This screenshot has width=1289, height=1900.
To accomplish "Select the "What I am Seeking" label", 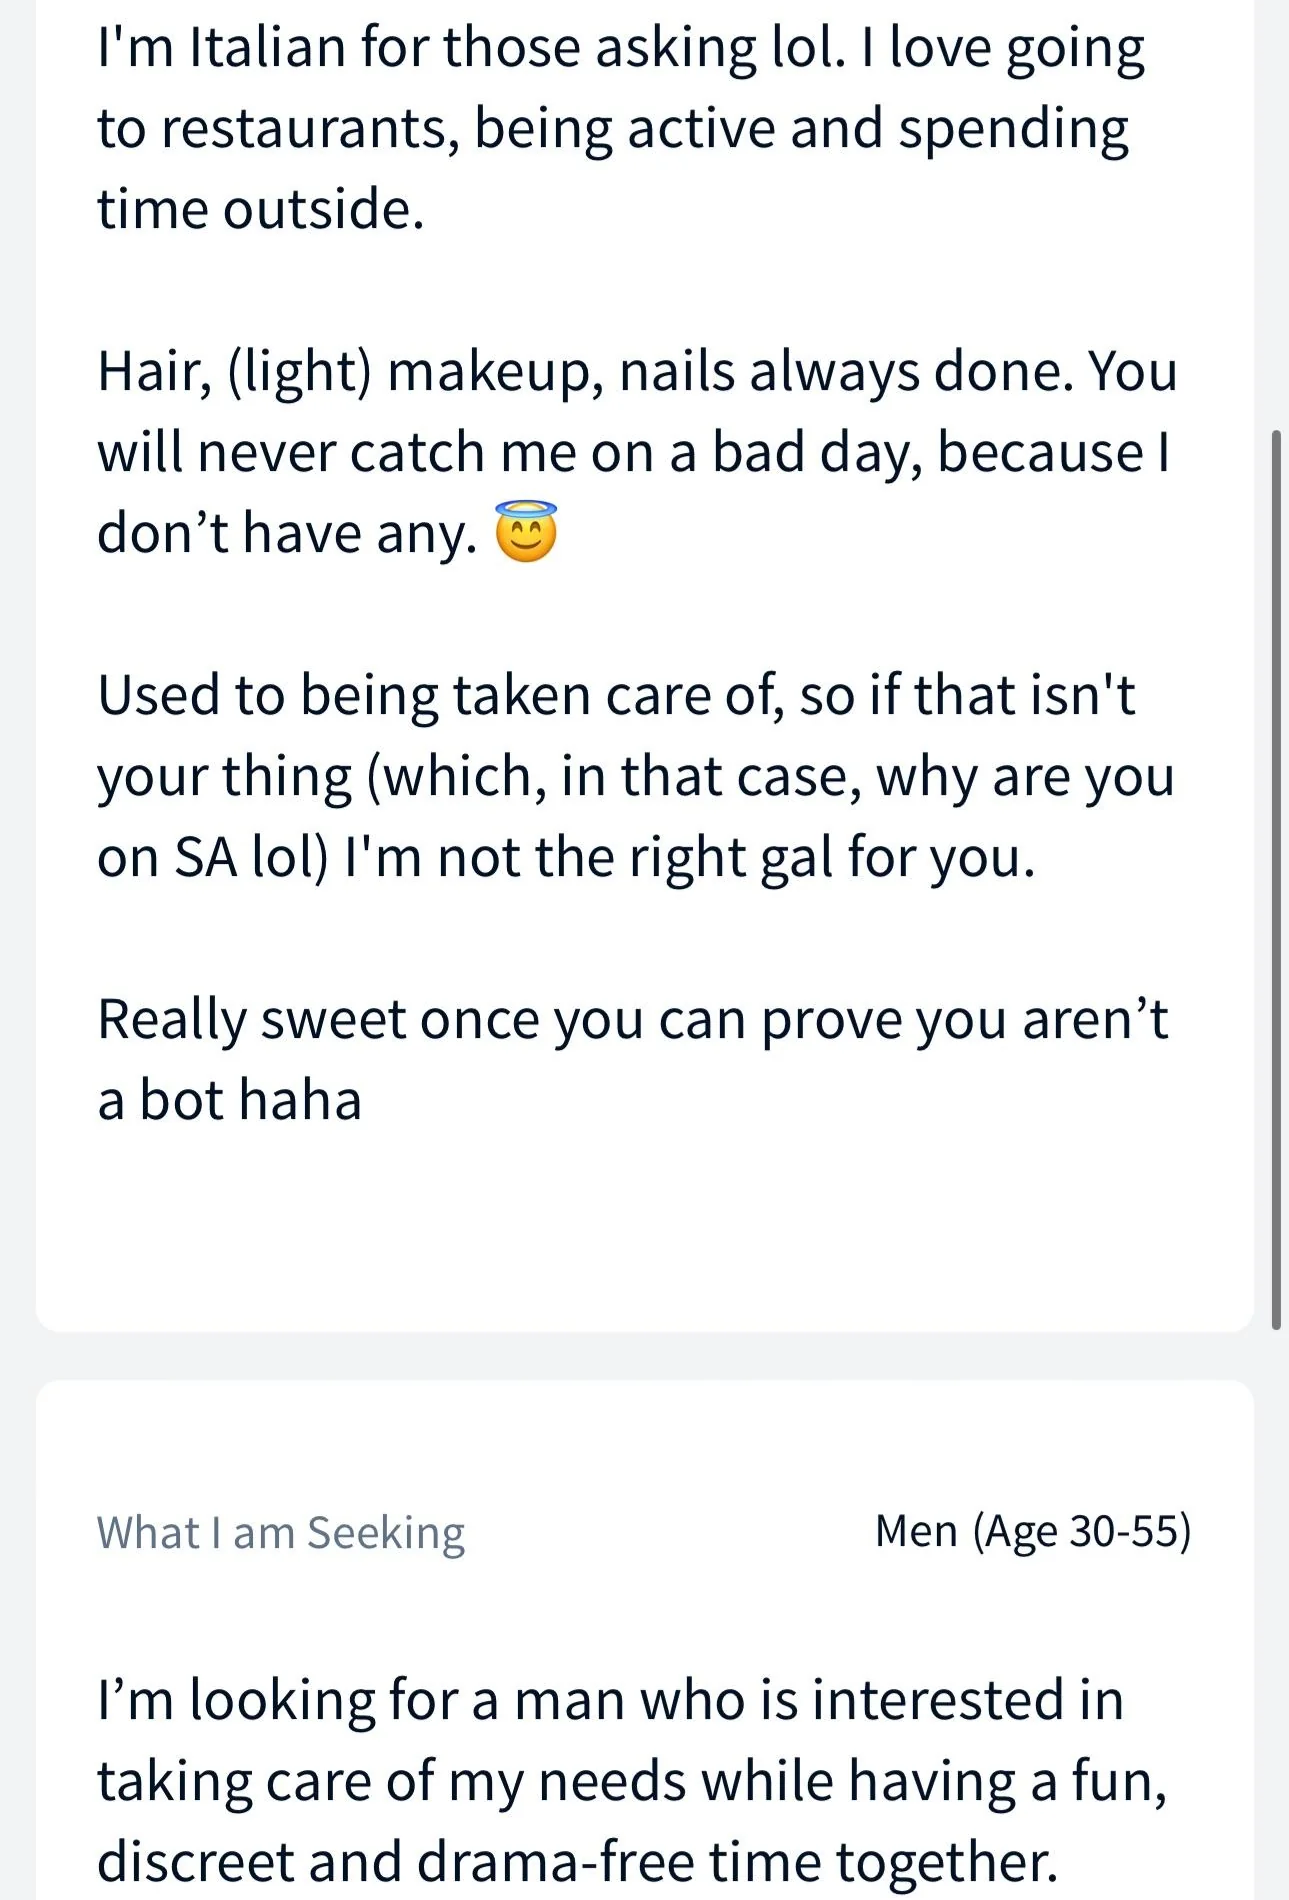I will [281, 1533].
